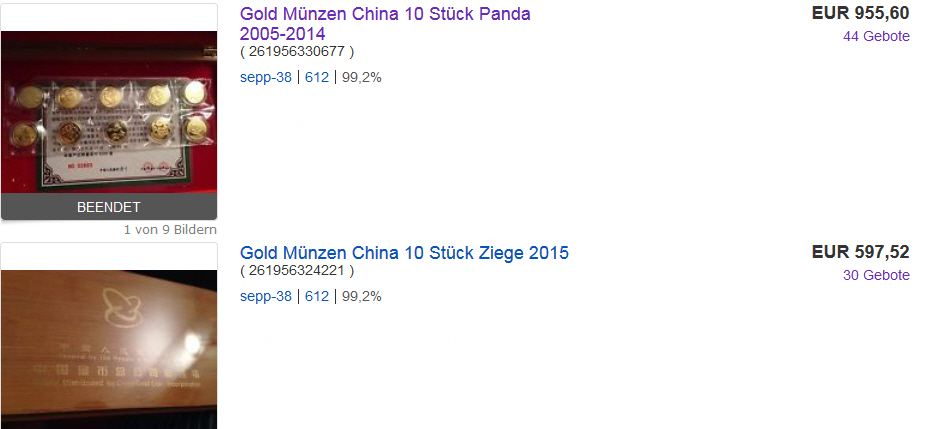Open feedback score 612 on Panda listing

[x=317, y=77]
